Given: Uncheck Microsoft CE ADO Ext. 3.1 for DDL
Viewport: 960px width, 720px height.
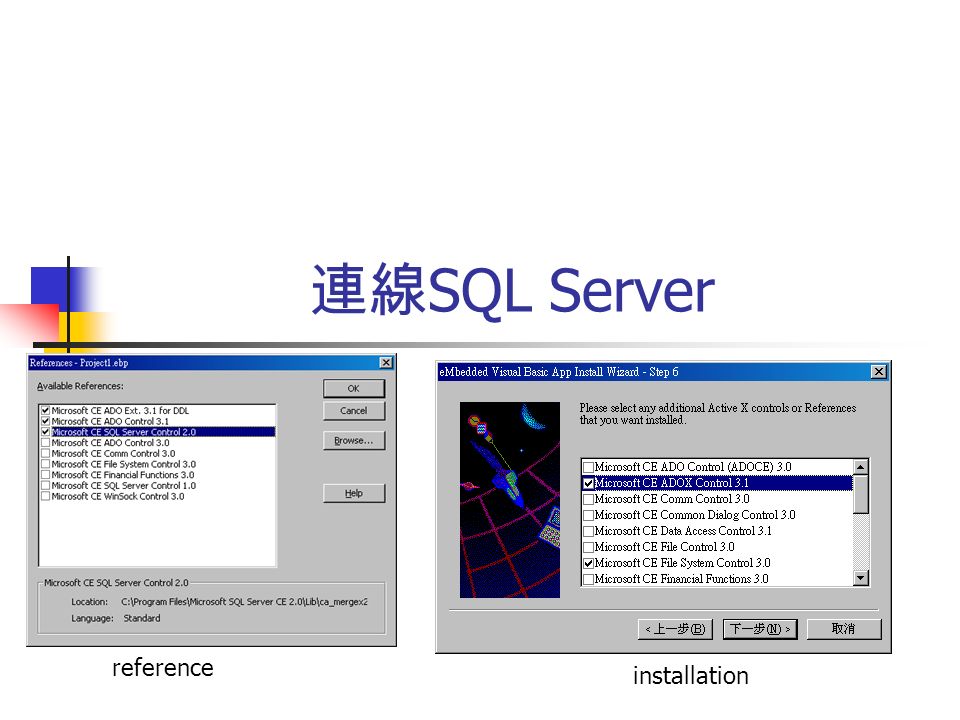Looking at the screenshot, I should 45,411.
